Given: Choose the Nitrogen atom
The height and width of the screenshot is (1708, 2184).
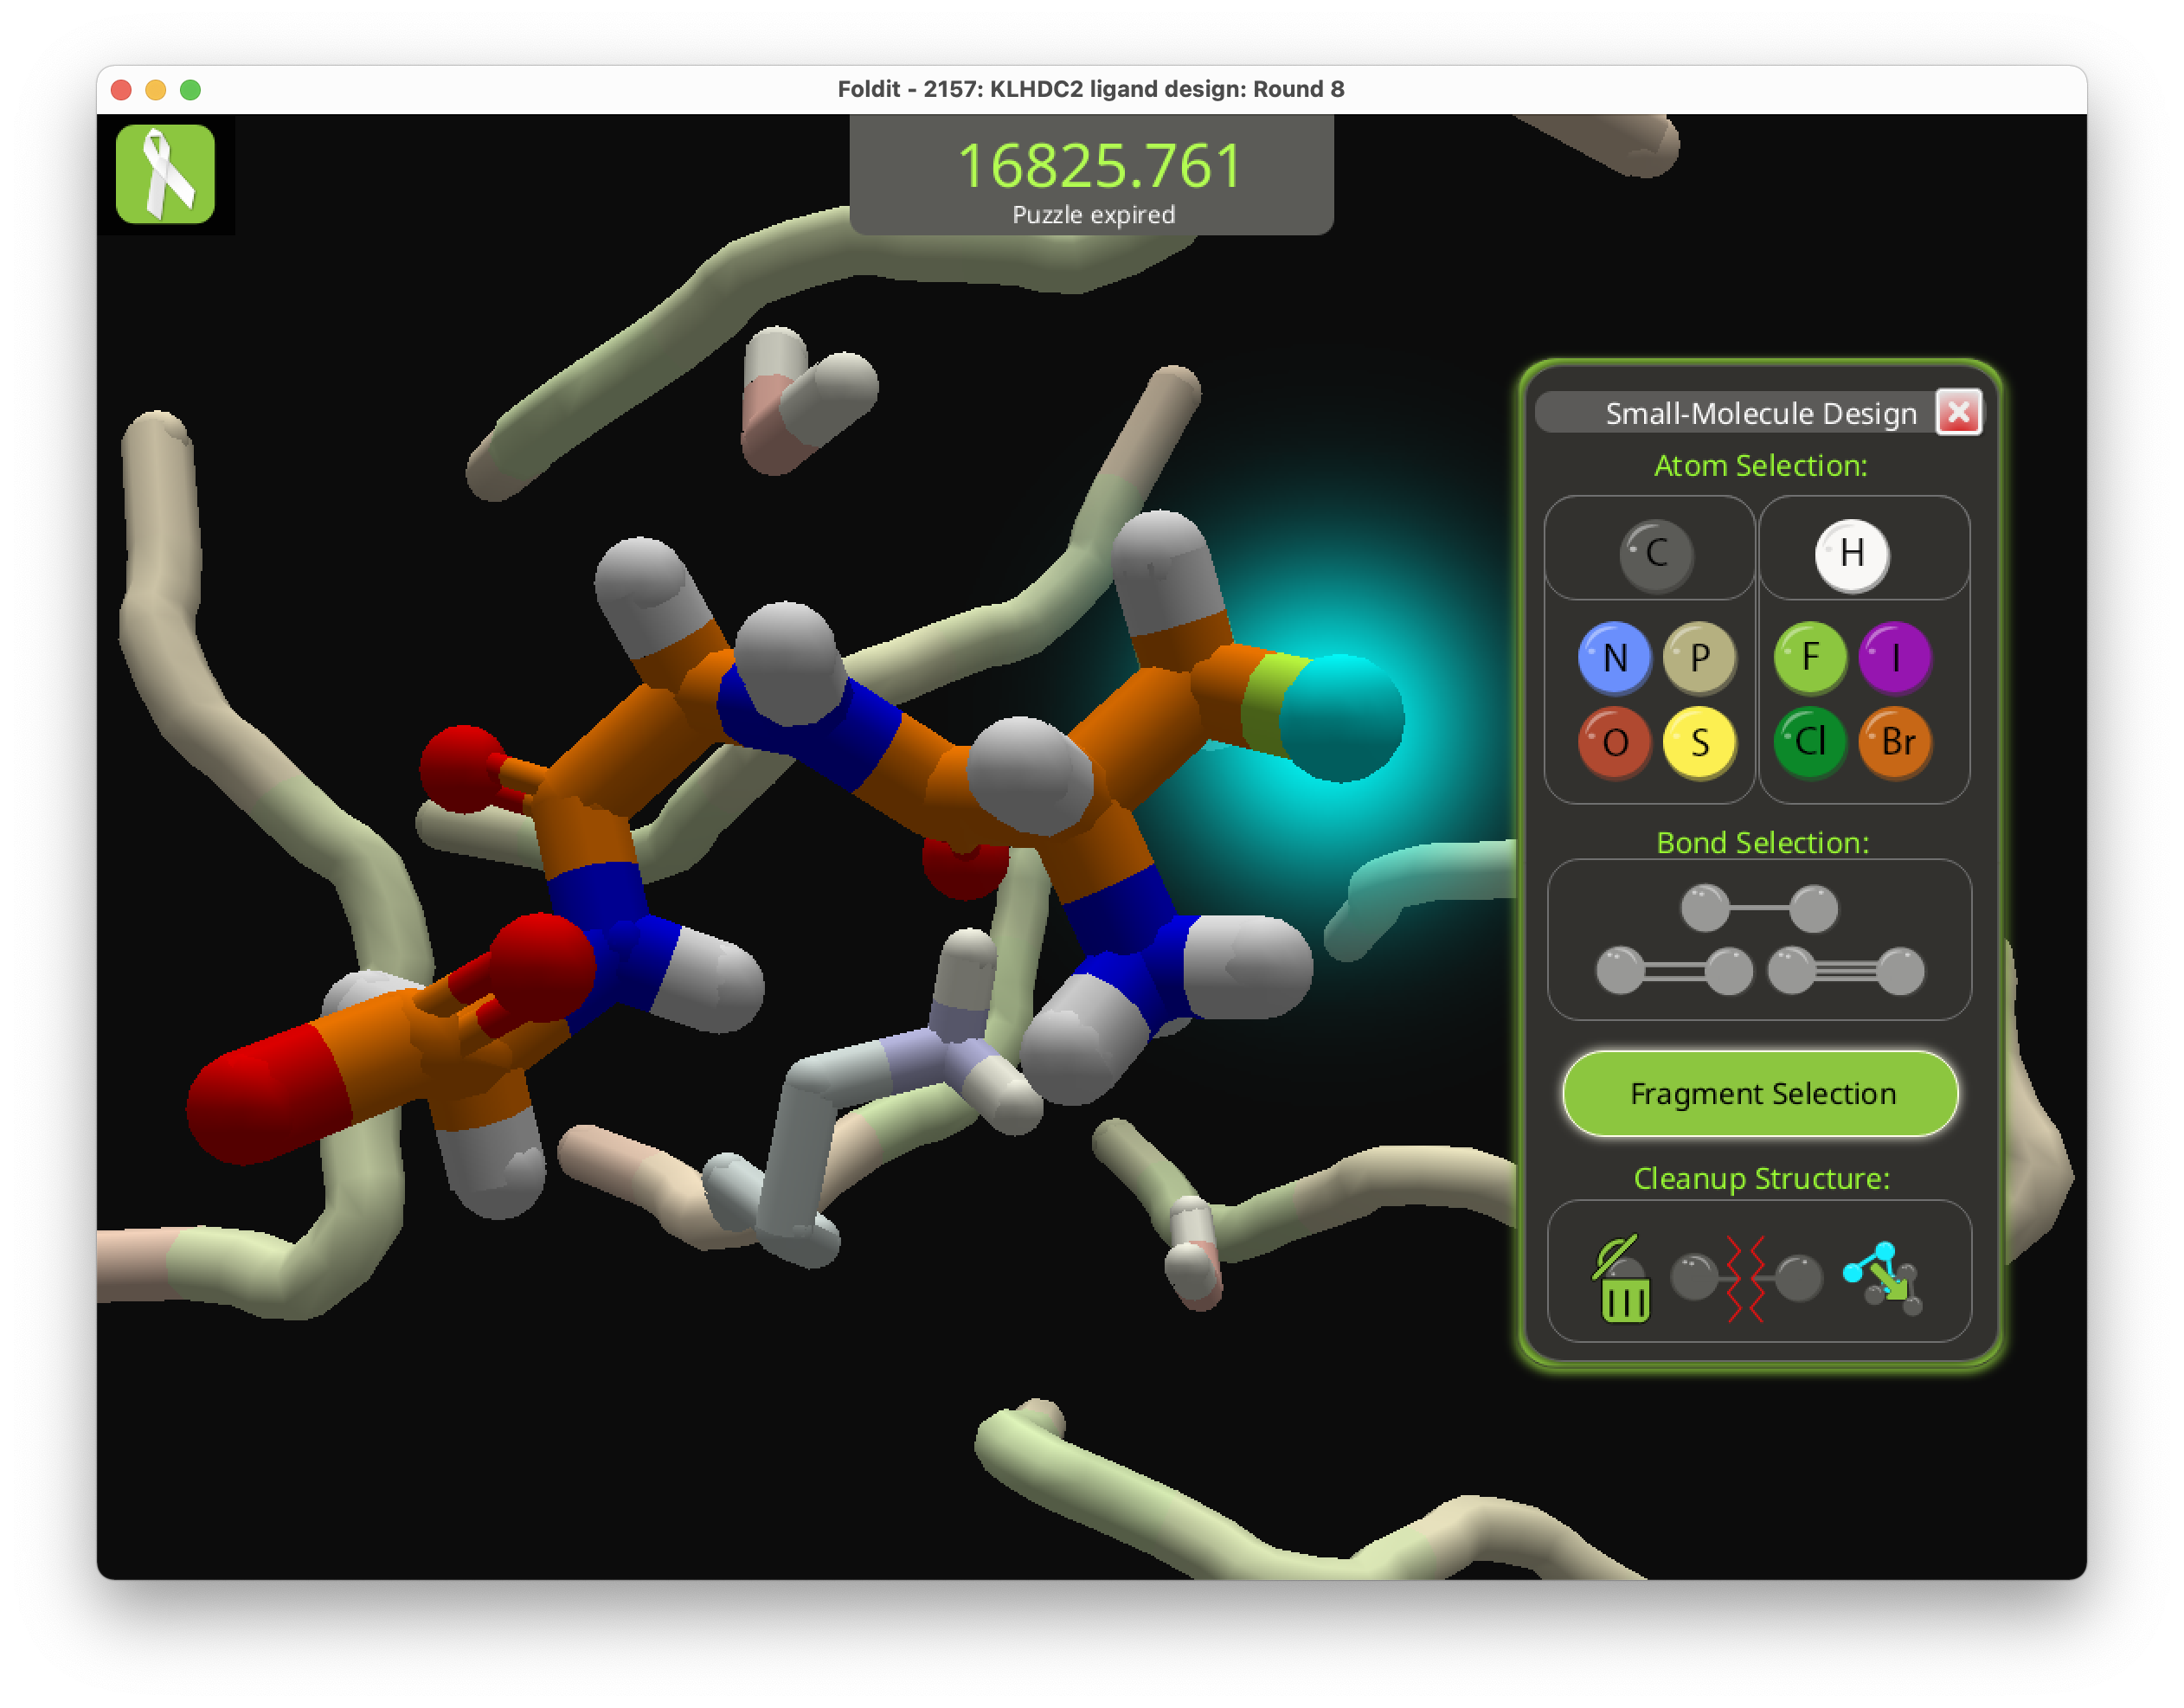Looking at the screenshot, I should click(1613, 658).
